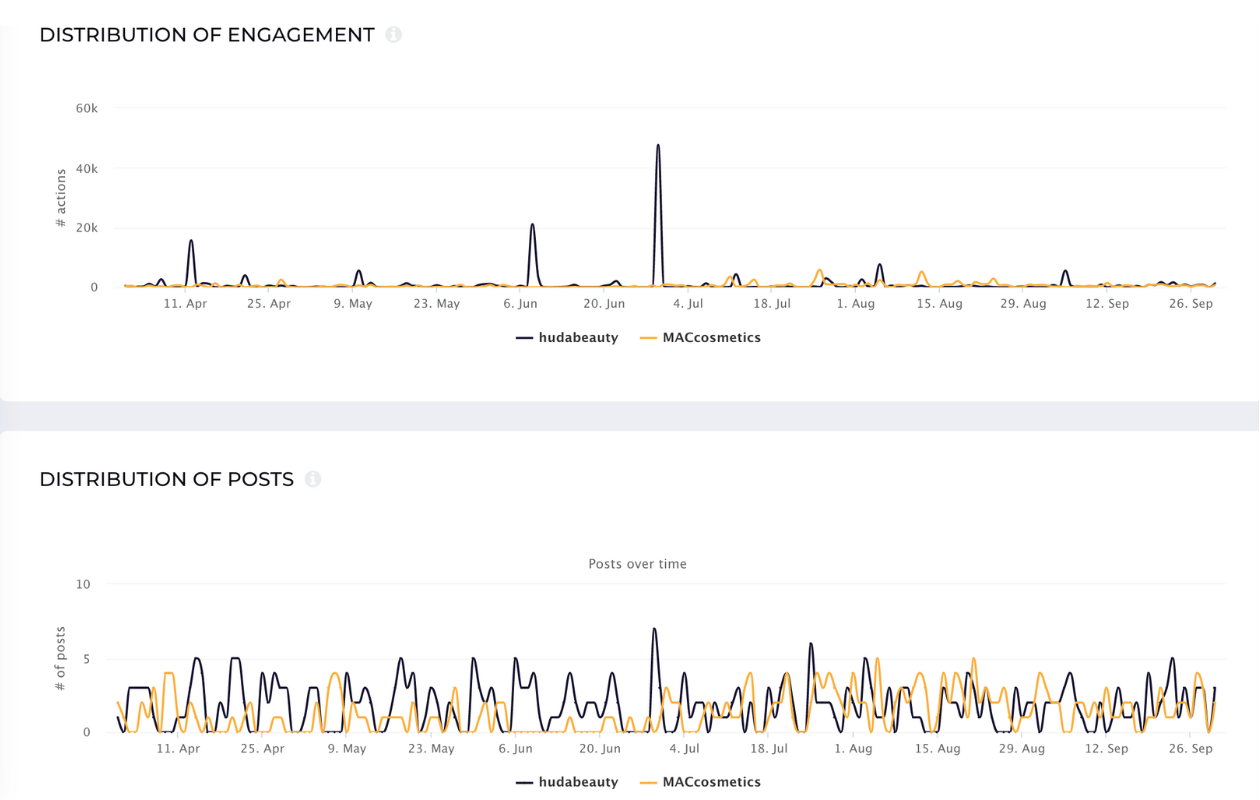Viewport: 1260px width, 800px height.
Task: Click '15. Aug' date label in engagement chart
Action: tap(939, 304)
